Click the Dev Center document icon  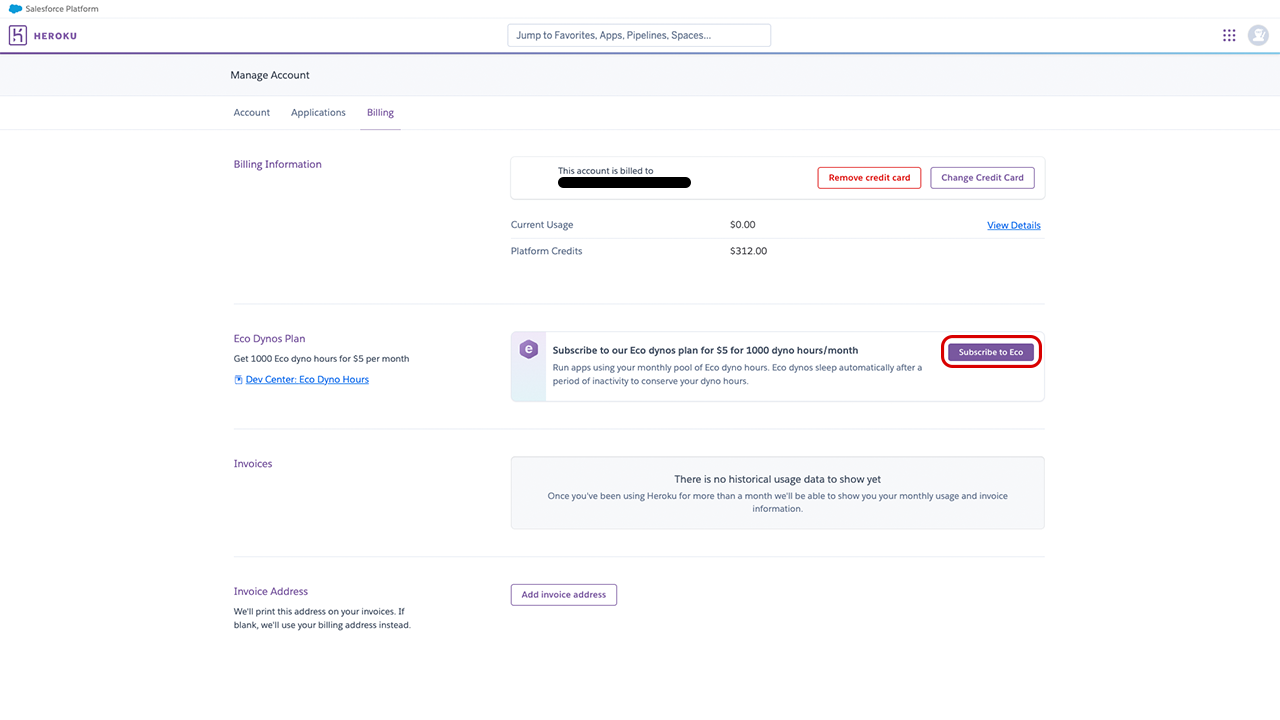tap(238, 380)
